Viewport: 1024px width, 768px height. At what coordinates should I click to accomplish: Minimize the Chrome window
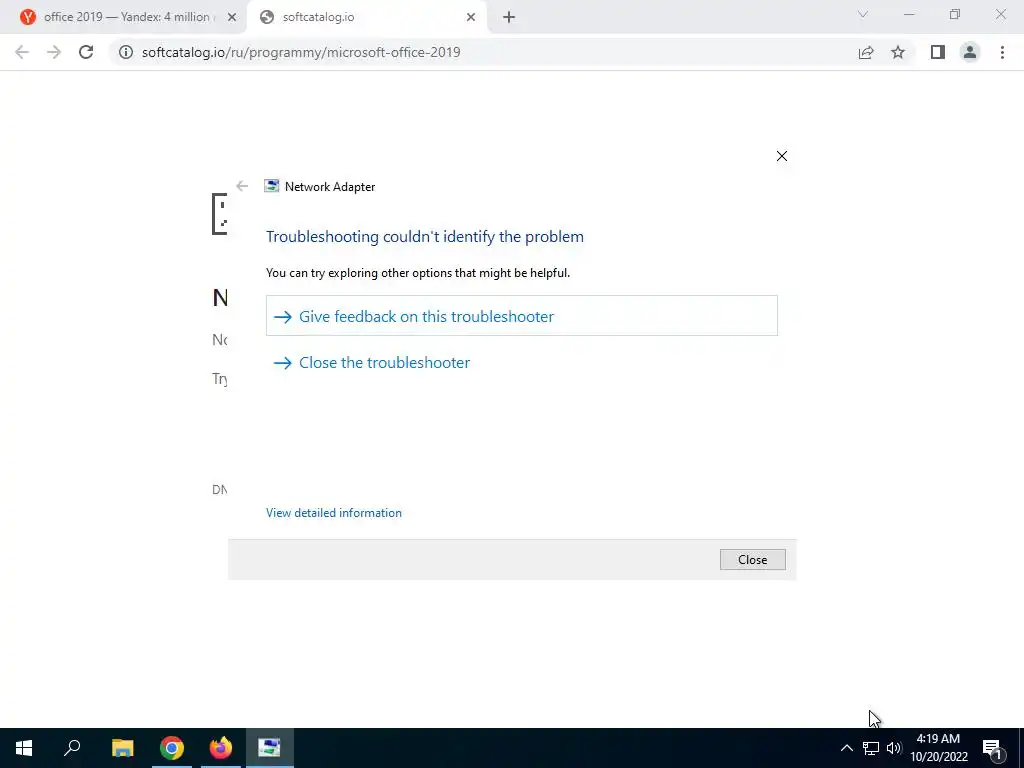click(909, 14)
